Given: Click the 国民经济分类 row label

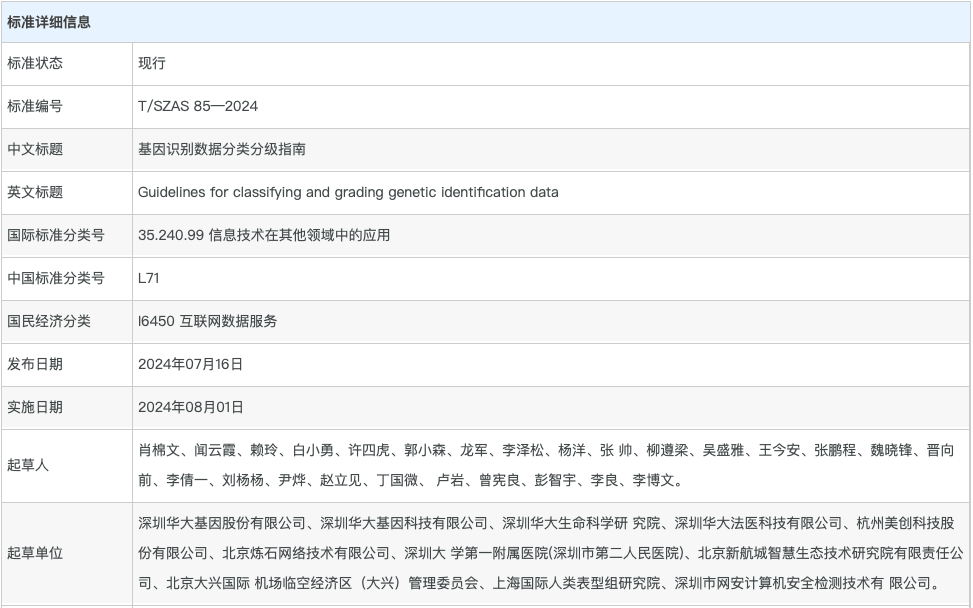Looking at the screenshot, I should tap(44, 322).
